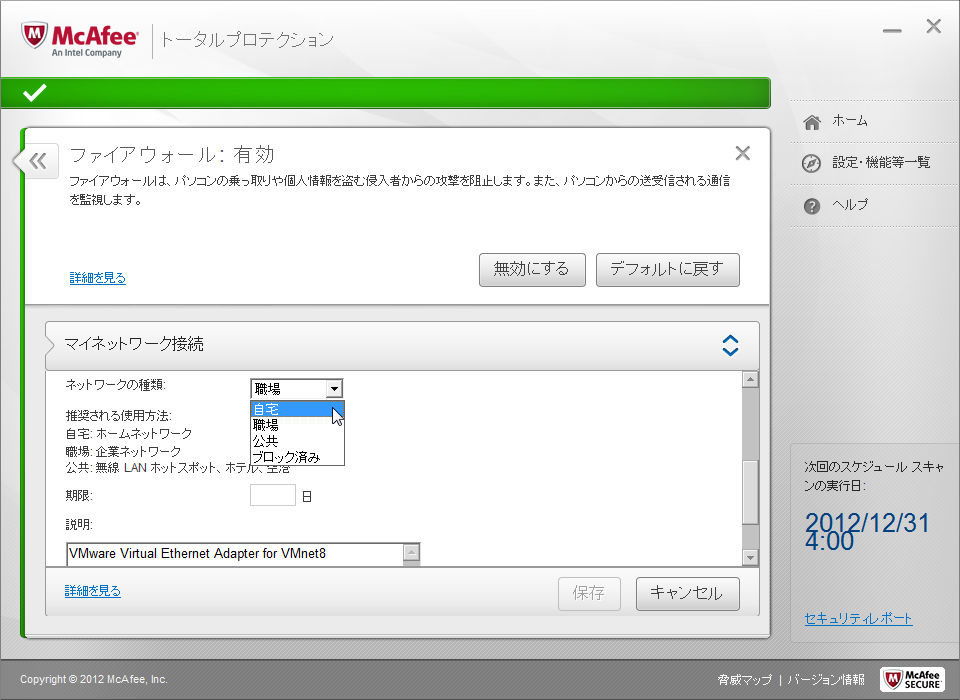Click the McAfee shield logo
The width and height of the screenshot is (960, 700).
click(36, 38)
